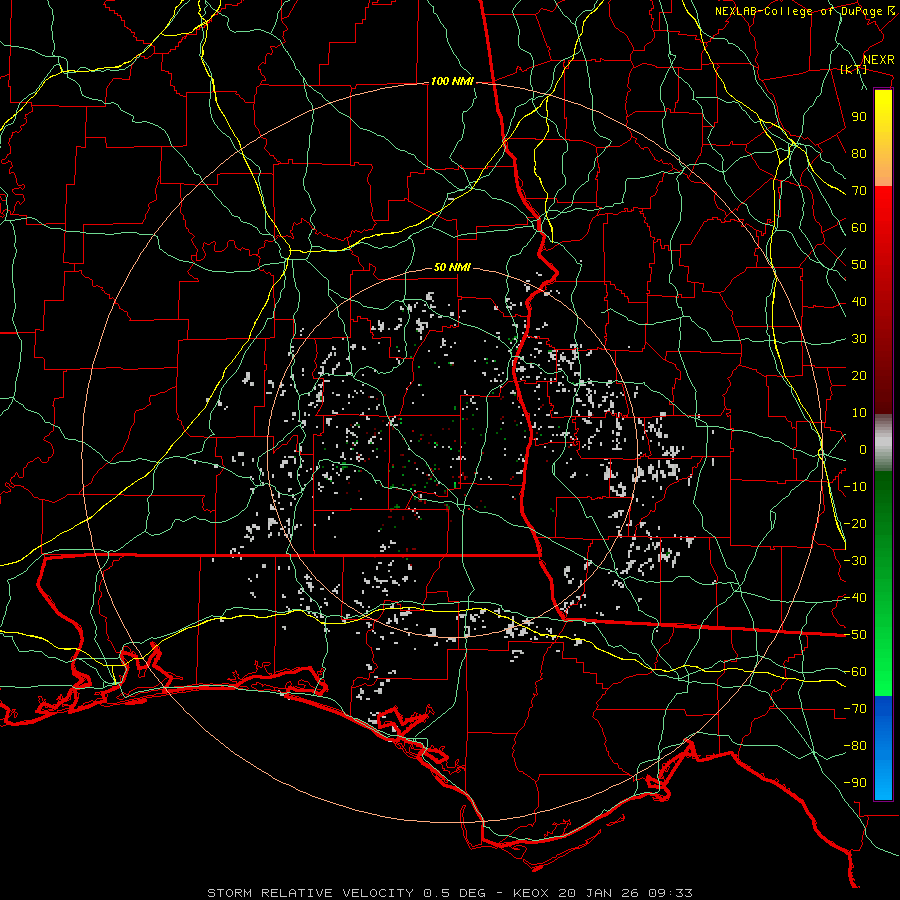Click the [KT] units label above the color scale
The image size is (900, 900).
[x=854, y=69]
